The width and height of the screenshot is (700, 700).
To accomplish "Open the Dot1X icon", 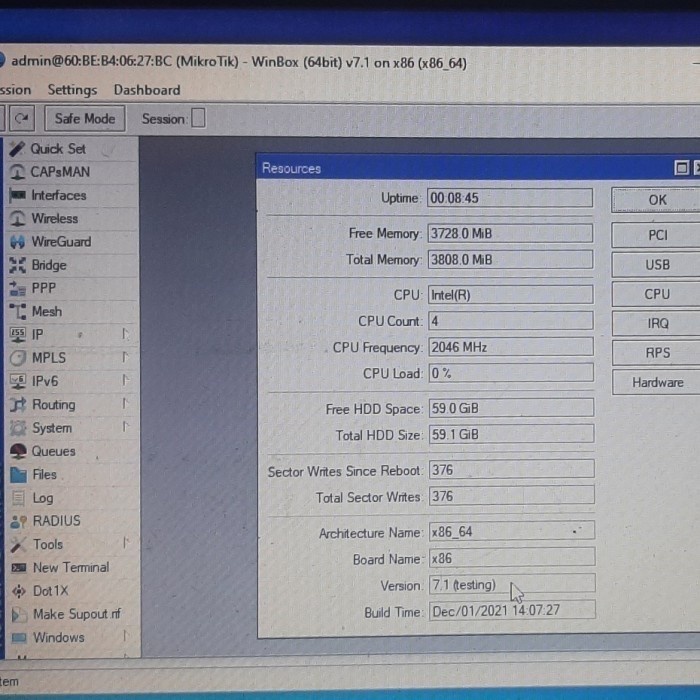I will (x=19, y=592).
